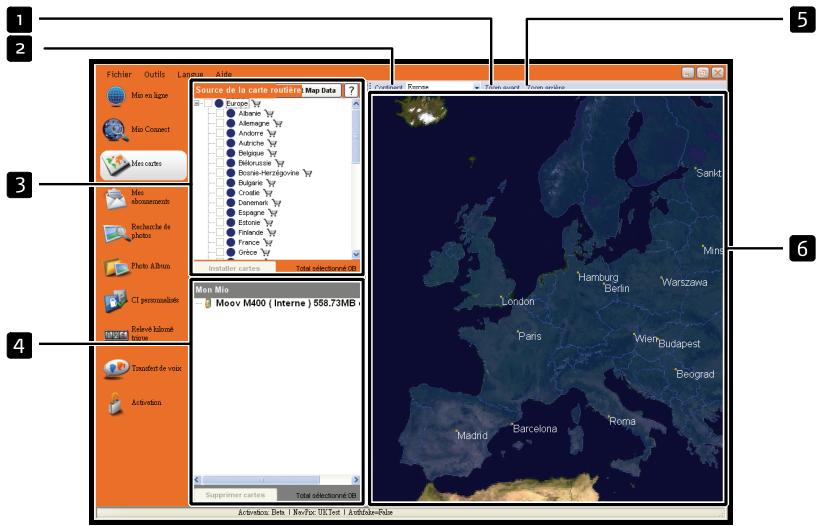Click the Zoom arrière button
Screen dimensions: 820x526
(545, 88)
